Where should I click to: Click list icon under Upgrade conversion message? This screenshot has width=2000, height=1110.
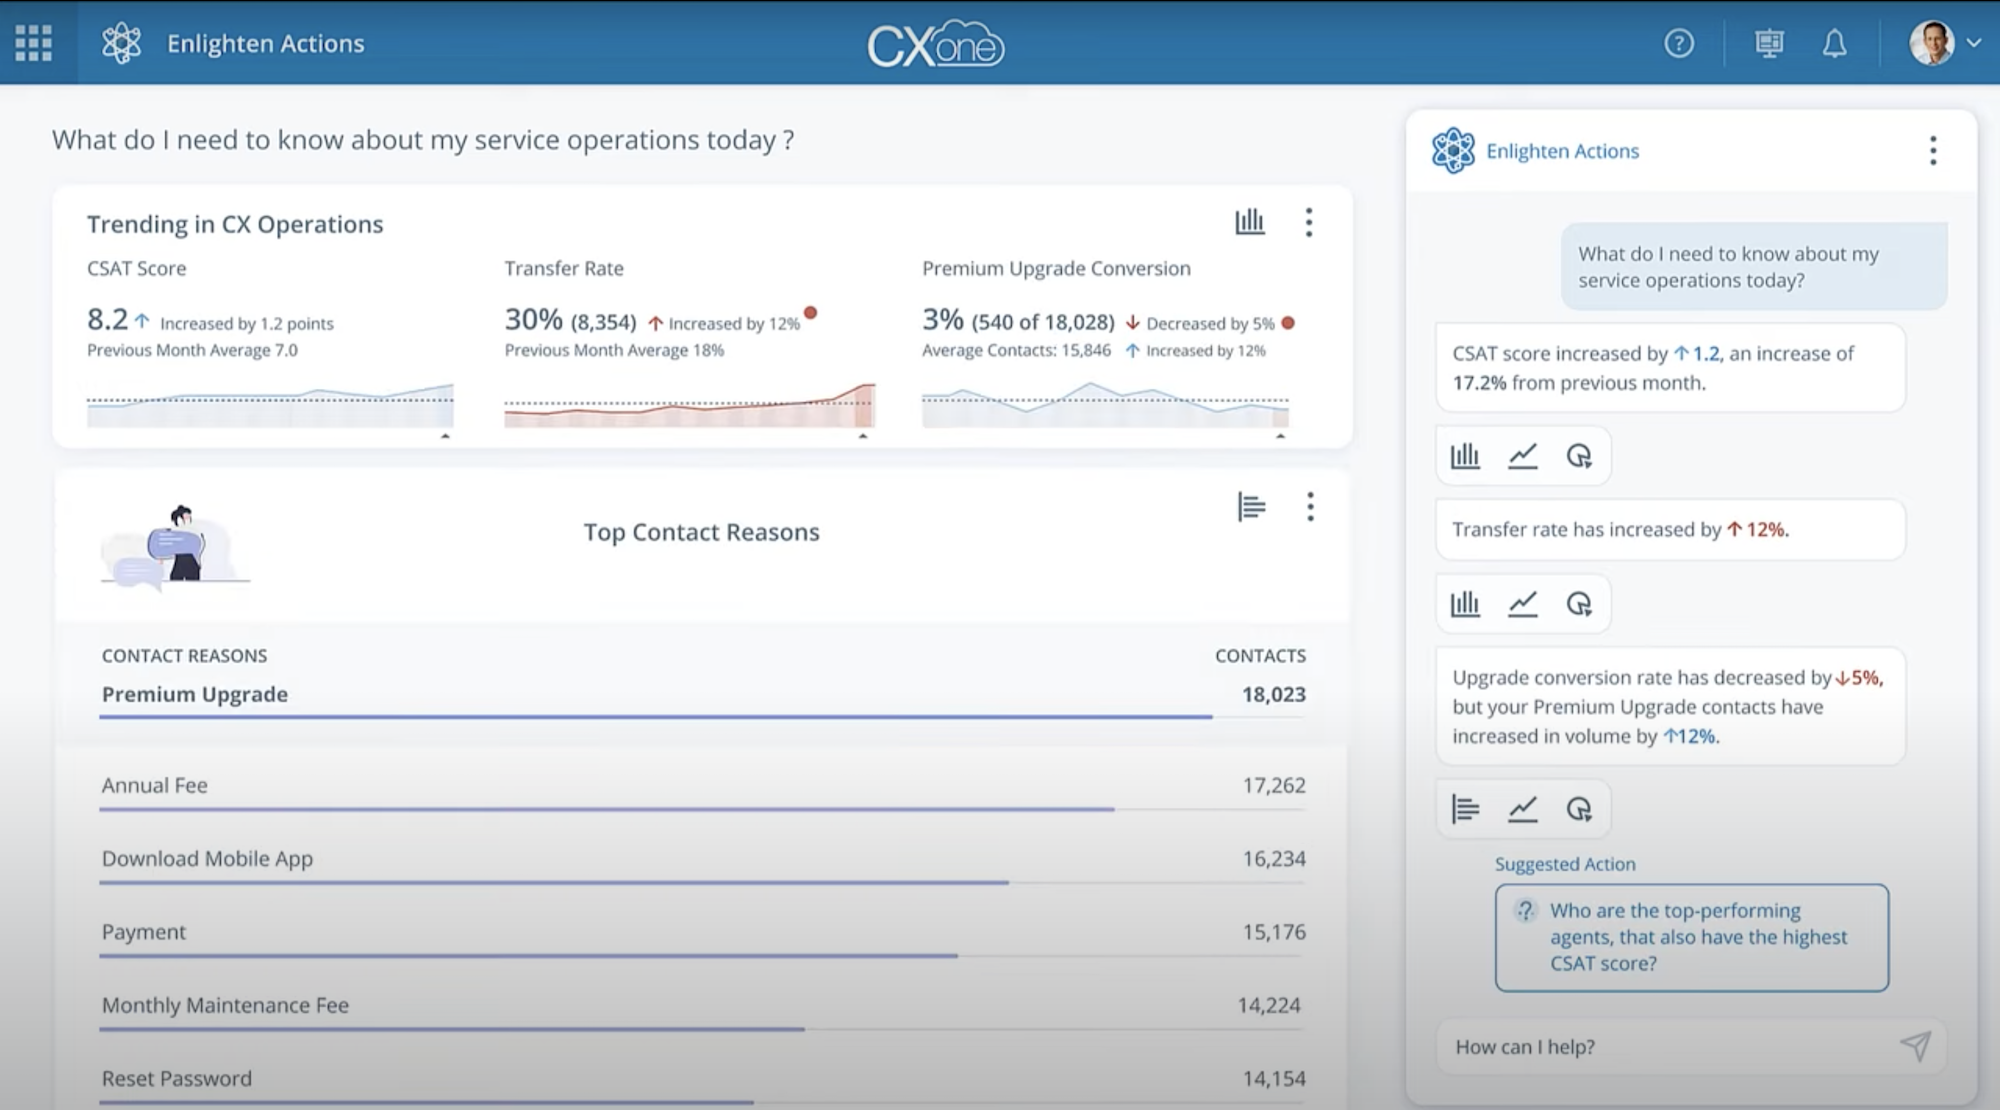(1465, 809)
